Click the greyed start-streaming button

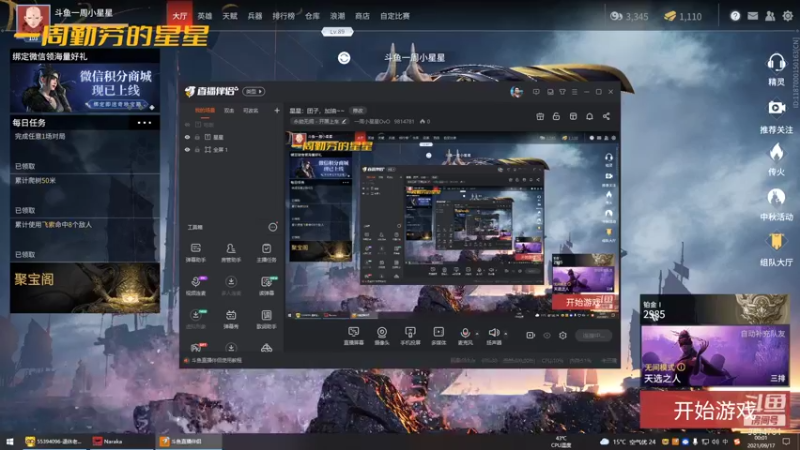click(x=594, y=335)
